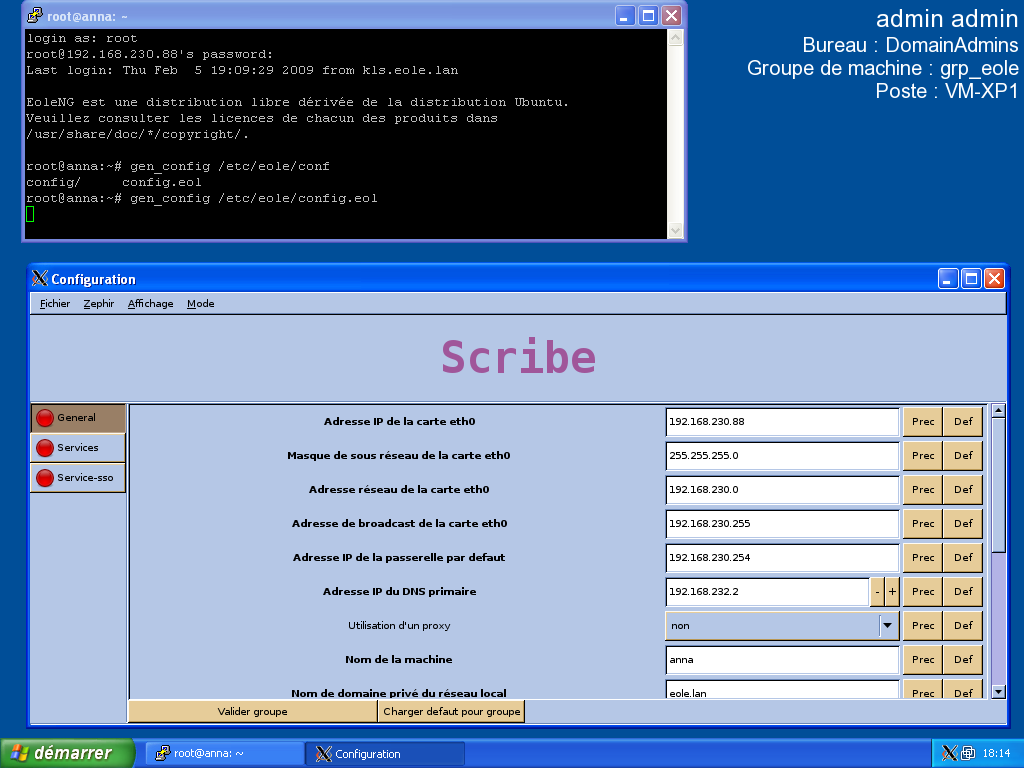
Task: Click the Scribe title heading
Action: [519, 357]
